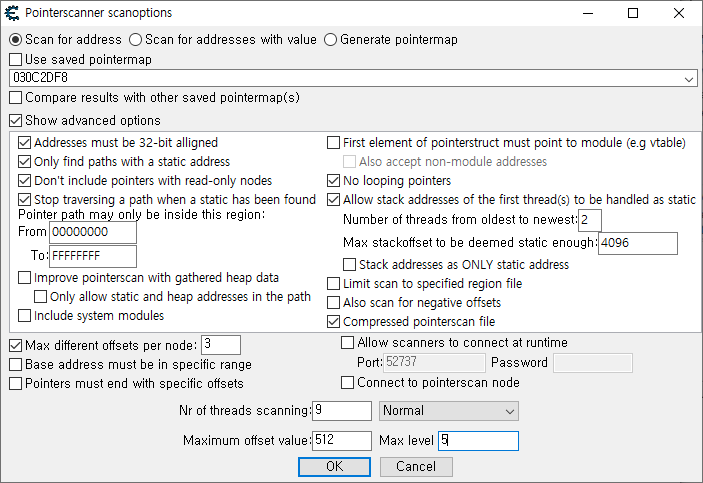
Task: Enable Limit scan to specified region file
Action: (x=333, y=284)
